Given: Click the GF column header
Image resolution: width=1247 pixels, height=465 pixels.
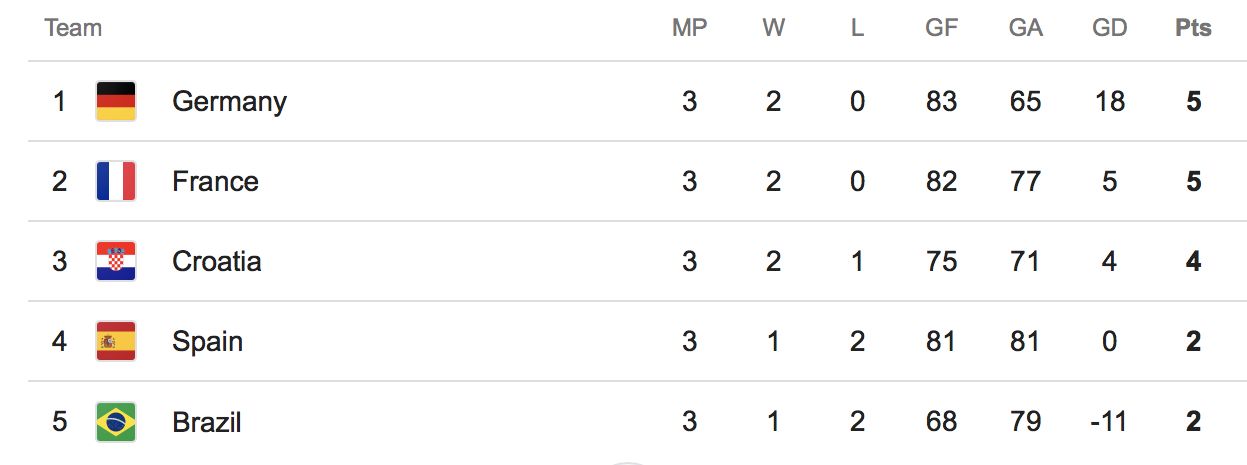Looking at the screenshot, I should [941, 28].
